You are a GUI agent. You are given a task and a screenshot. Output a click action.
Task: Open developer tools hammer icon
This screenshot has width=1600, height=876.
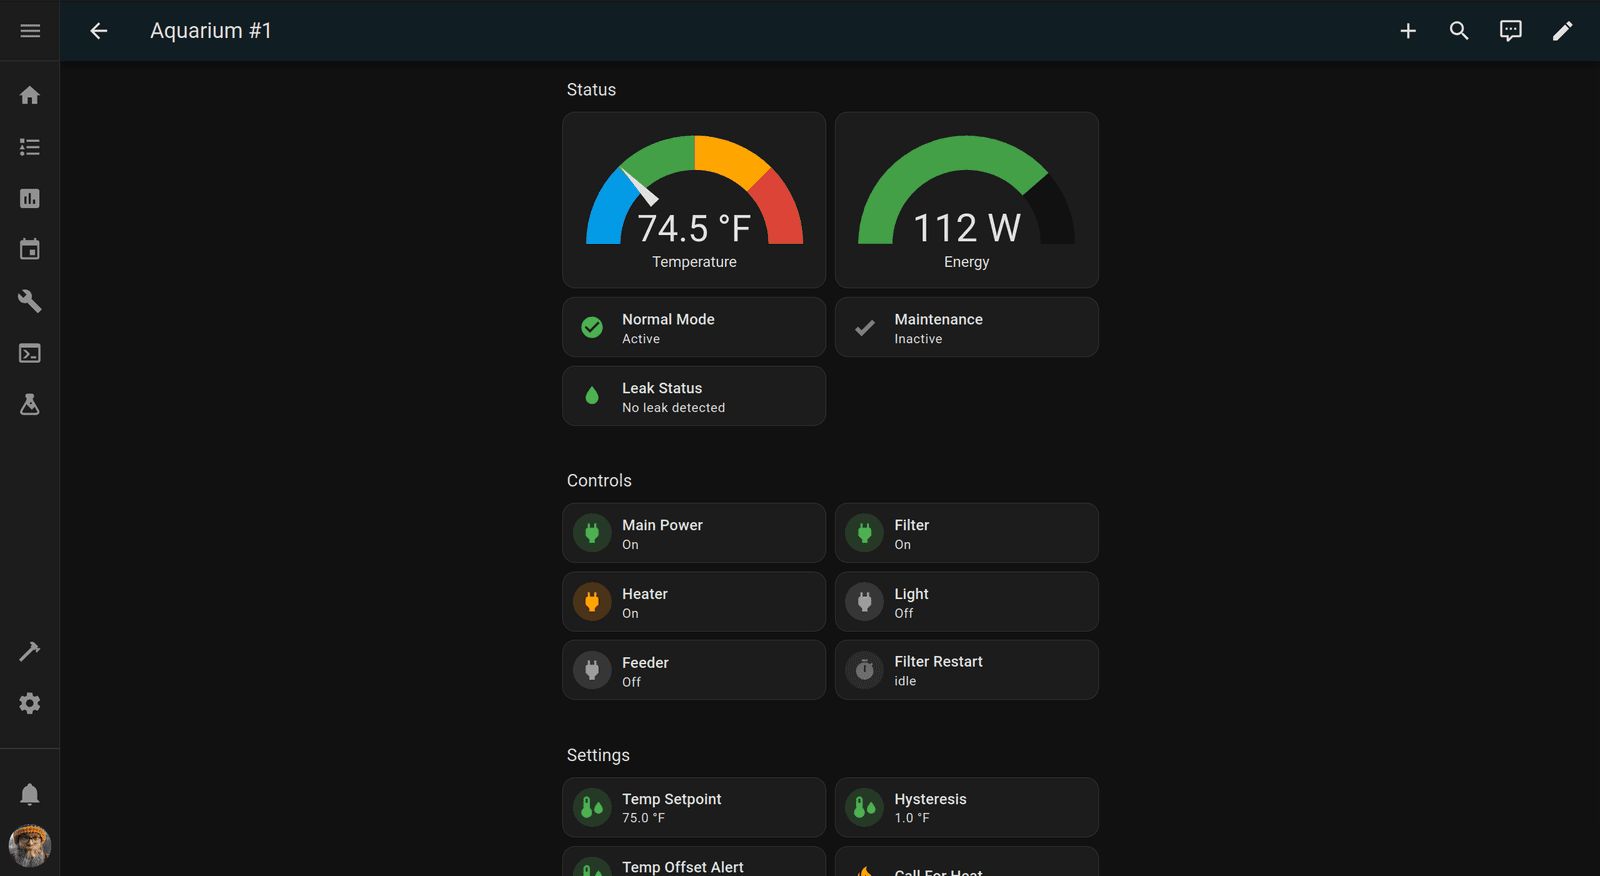coord(30,652)
